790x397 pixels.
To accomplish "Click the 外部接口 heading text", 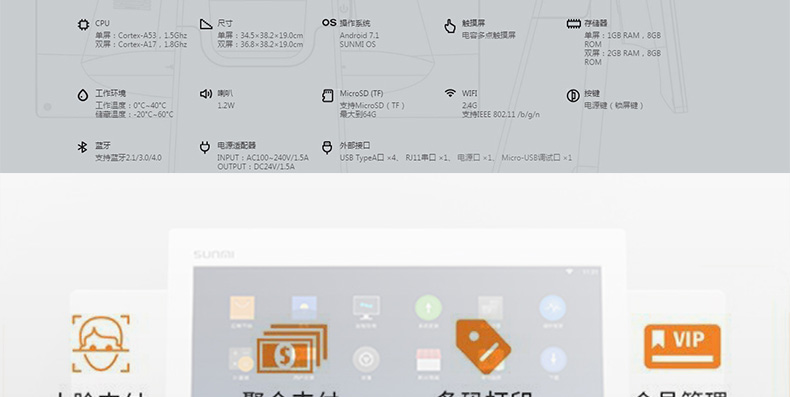I will tap(355, 146).
